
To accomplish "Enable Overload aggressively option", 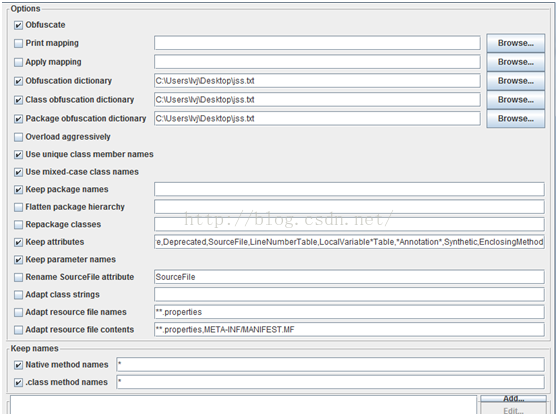I will pos(19,137).
